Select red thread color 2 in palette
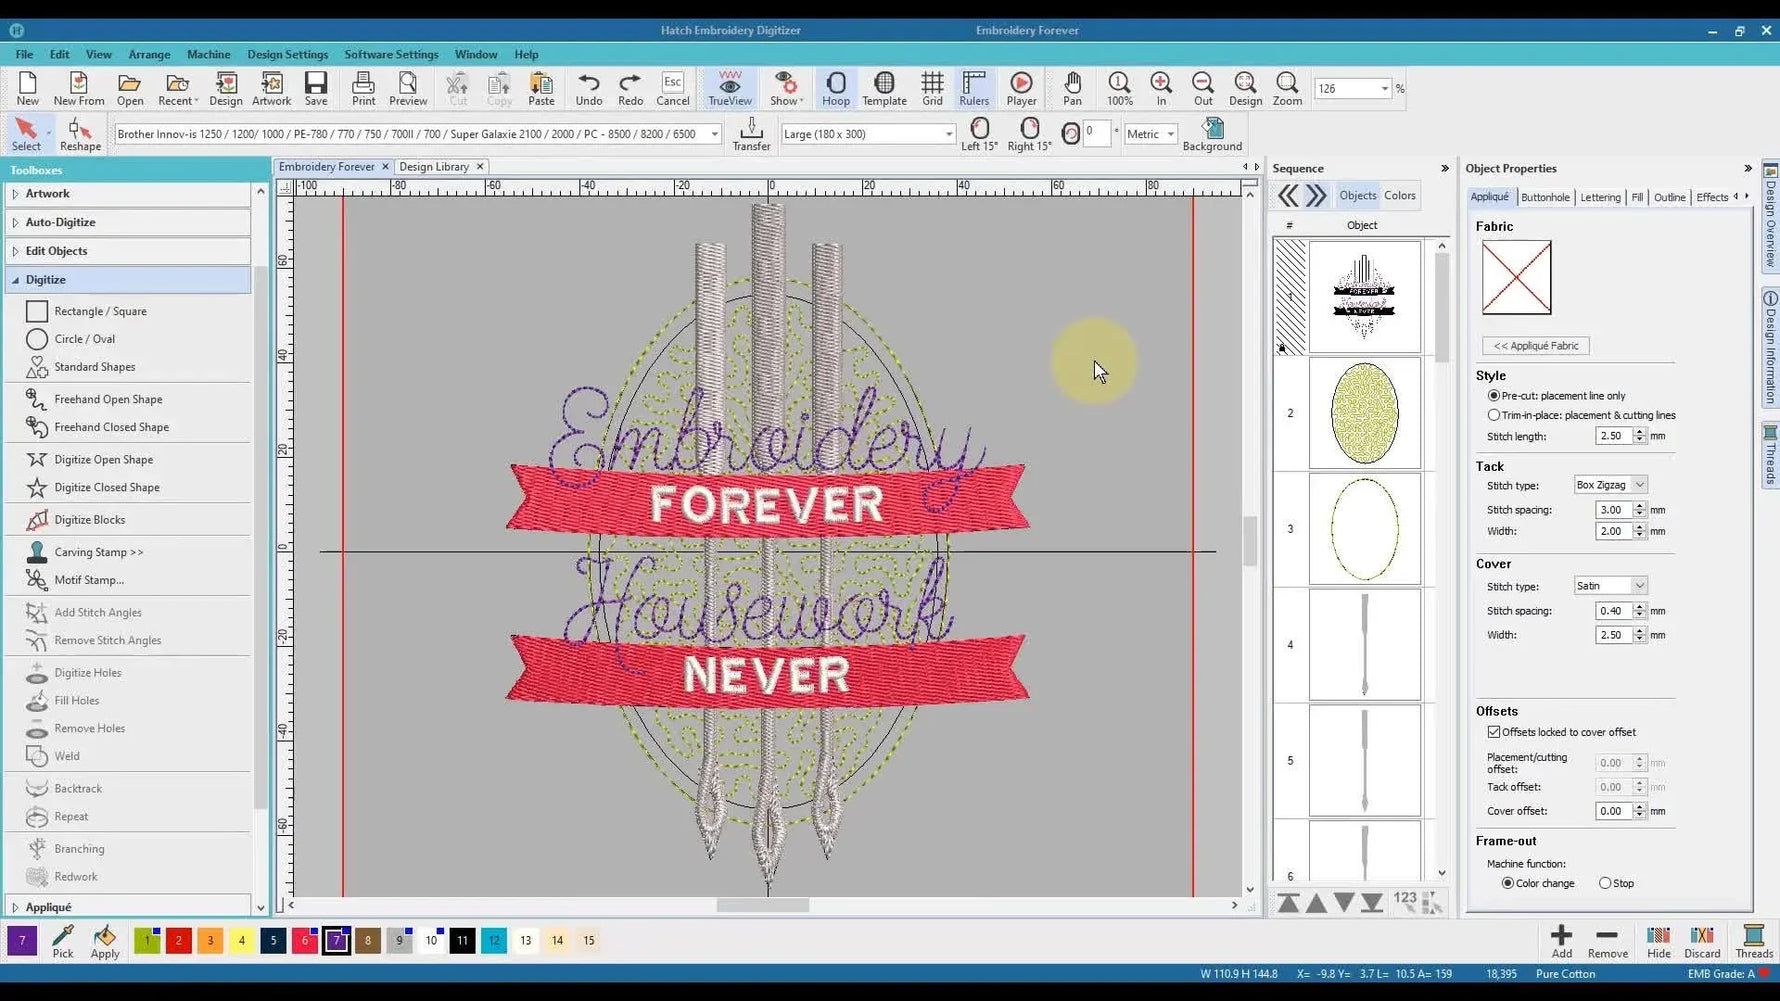This screenshot has width=1780, height=1001. 178,940
